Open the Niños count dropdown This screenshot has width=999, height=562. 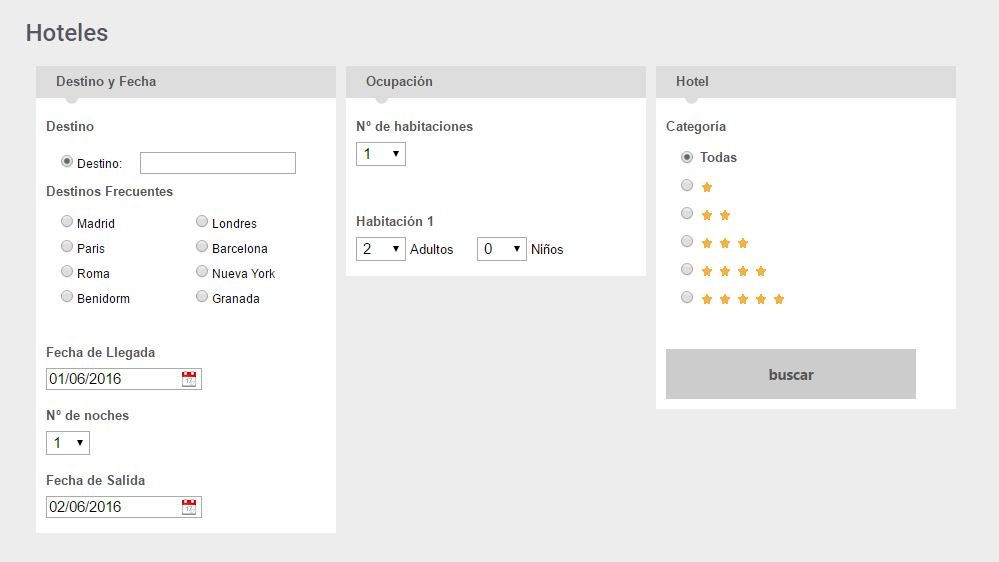[x=502, y=249]
